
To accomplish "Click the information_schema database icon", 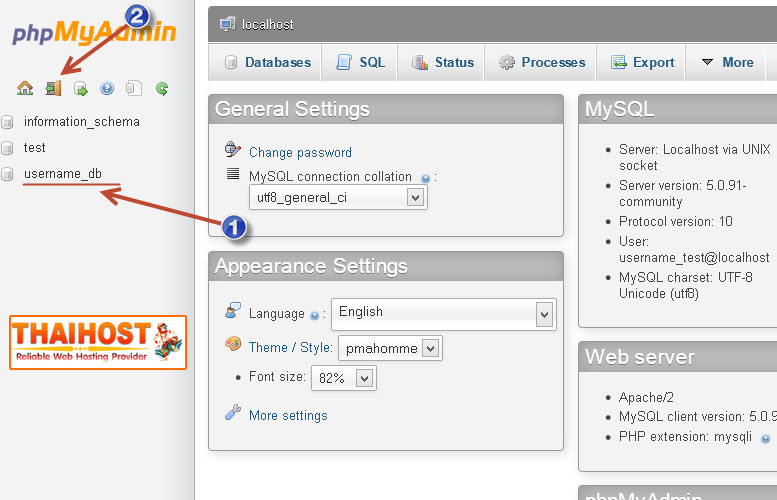I will 7,122.
